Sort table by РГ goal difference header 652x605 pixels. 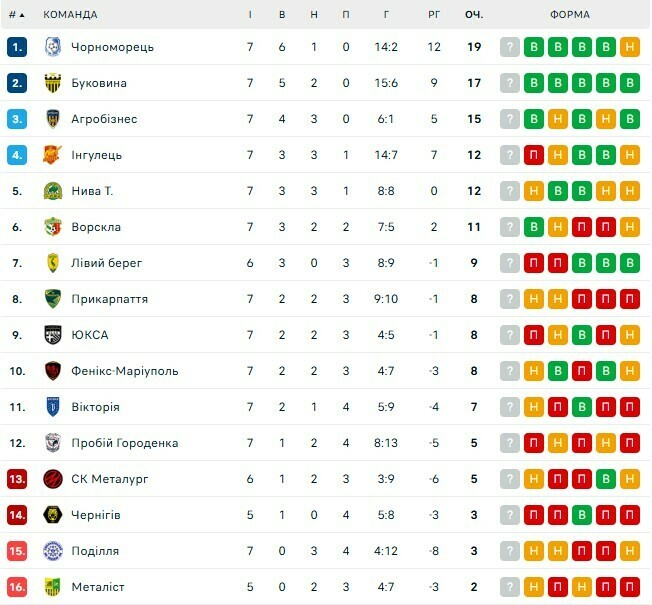[x=434, y=15]
